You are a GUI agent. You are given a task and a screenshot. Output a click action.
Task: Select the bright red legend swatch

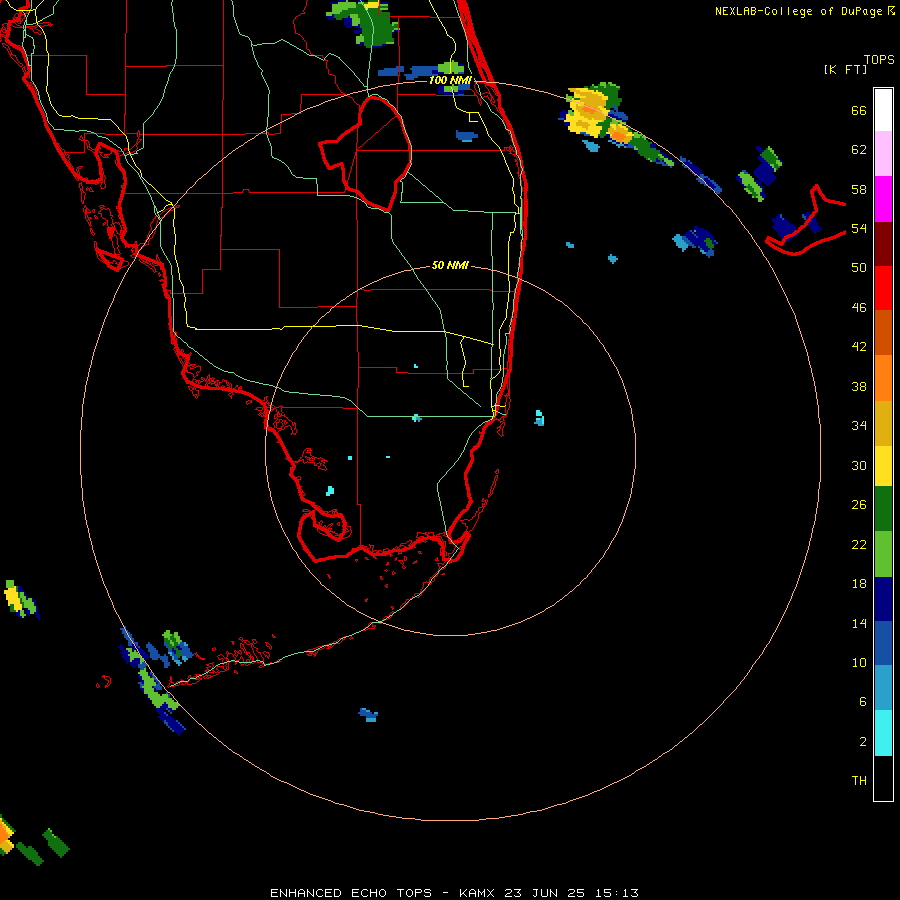click(x=883, y=288)
